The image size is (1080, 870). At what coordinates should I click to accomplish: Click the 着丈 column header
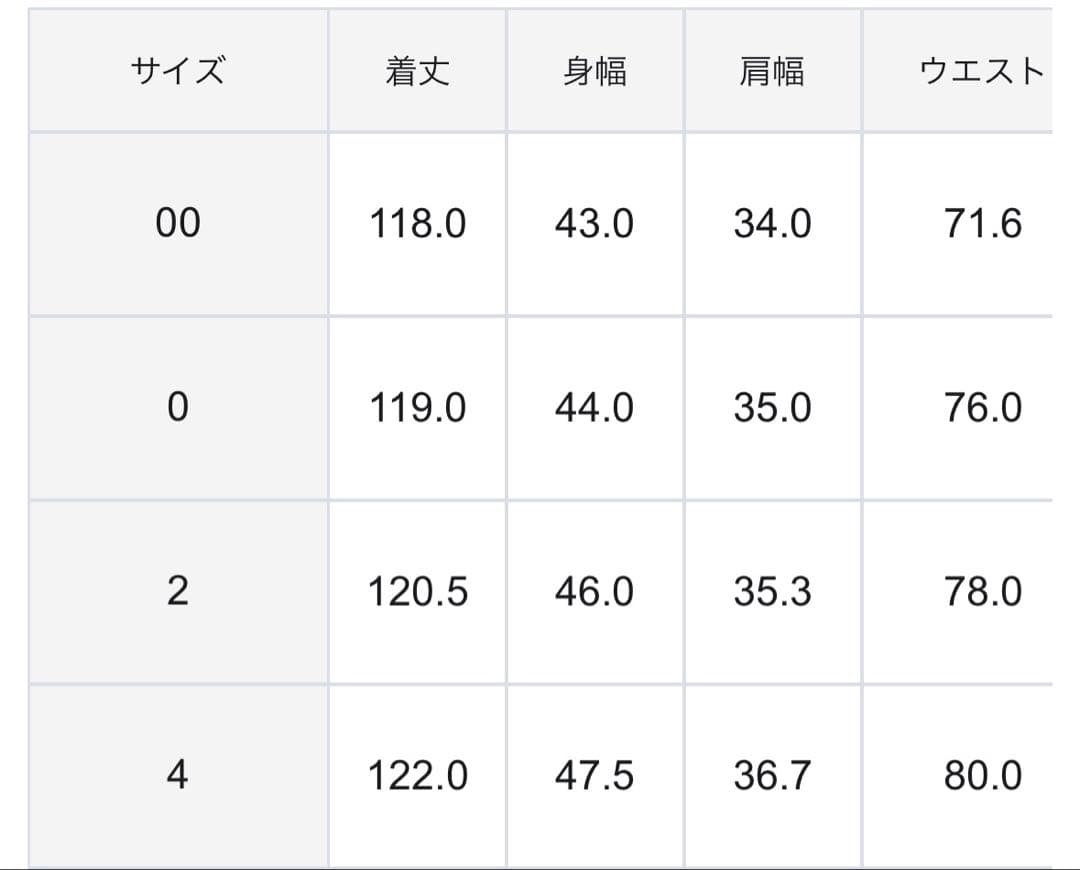point(417,72)
